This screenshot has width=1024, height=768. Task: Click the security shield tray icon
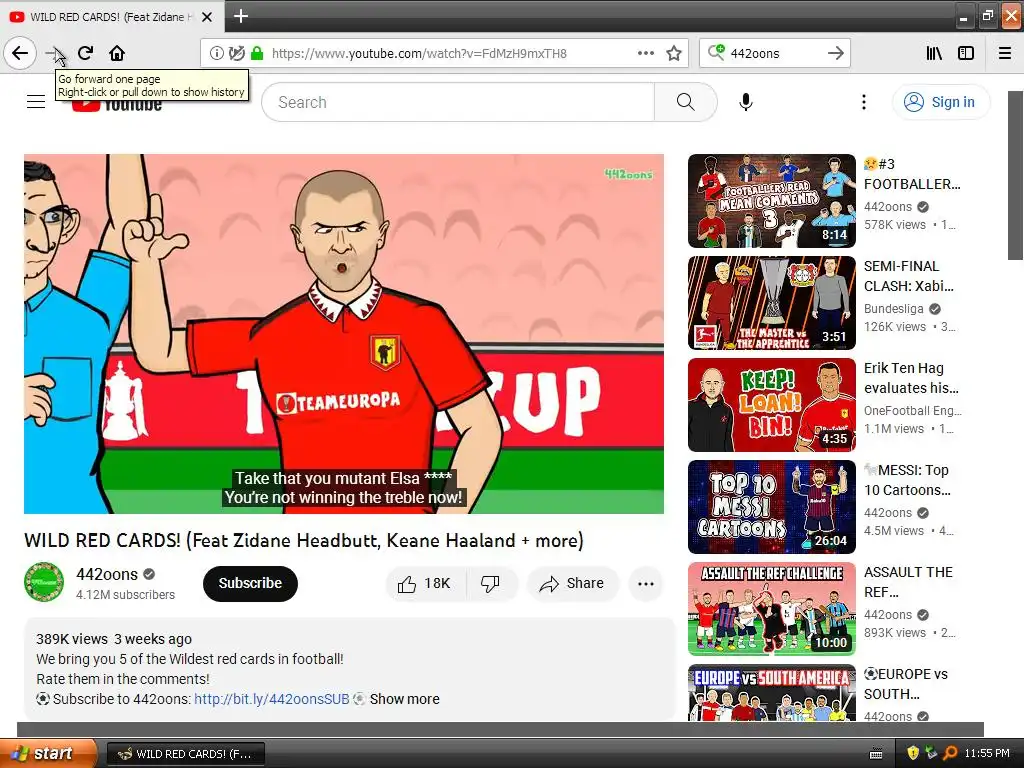tap(912, 753)
